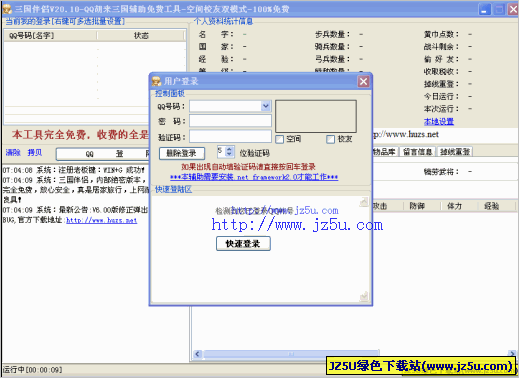Click the 用户登录 dialog title icon

[x=156, y=81]
